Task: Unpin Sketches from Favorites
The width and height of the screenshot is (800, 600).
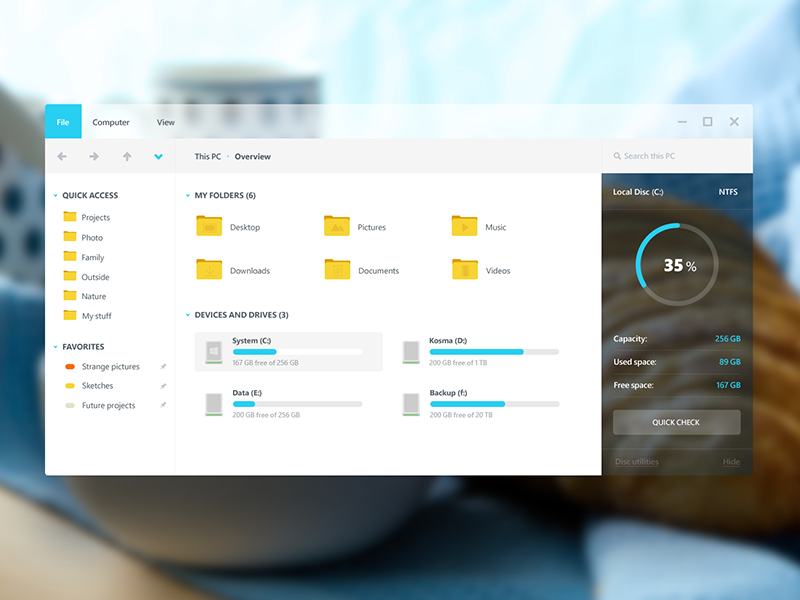Action: 163,386
